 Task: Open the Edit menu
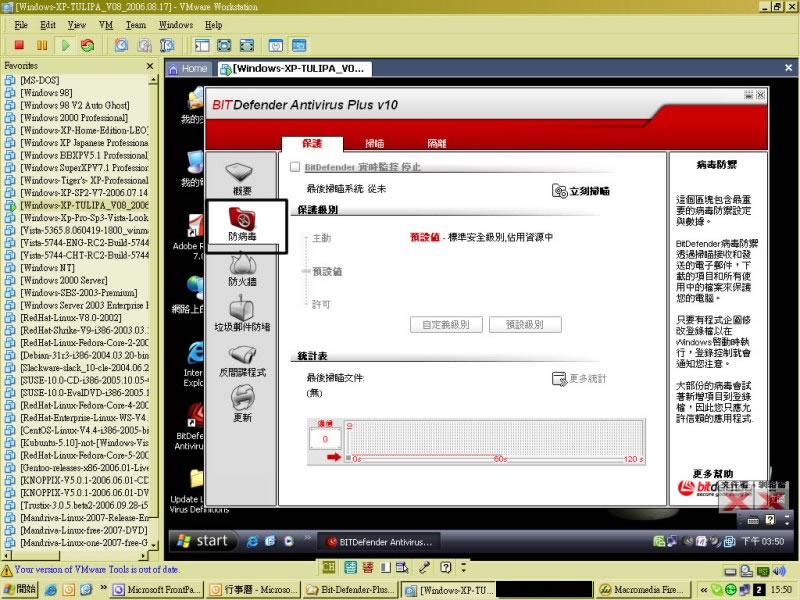[48, 24]
